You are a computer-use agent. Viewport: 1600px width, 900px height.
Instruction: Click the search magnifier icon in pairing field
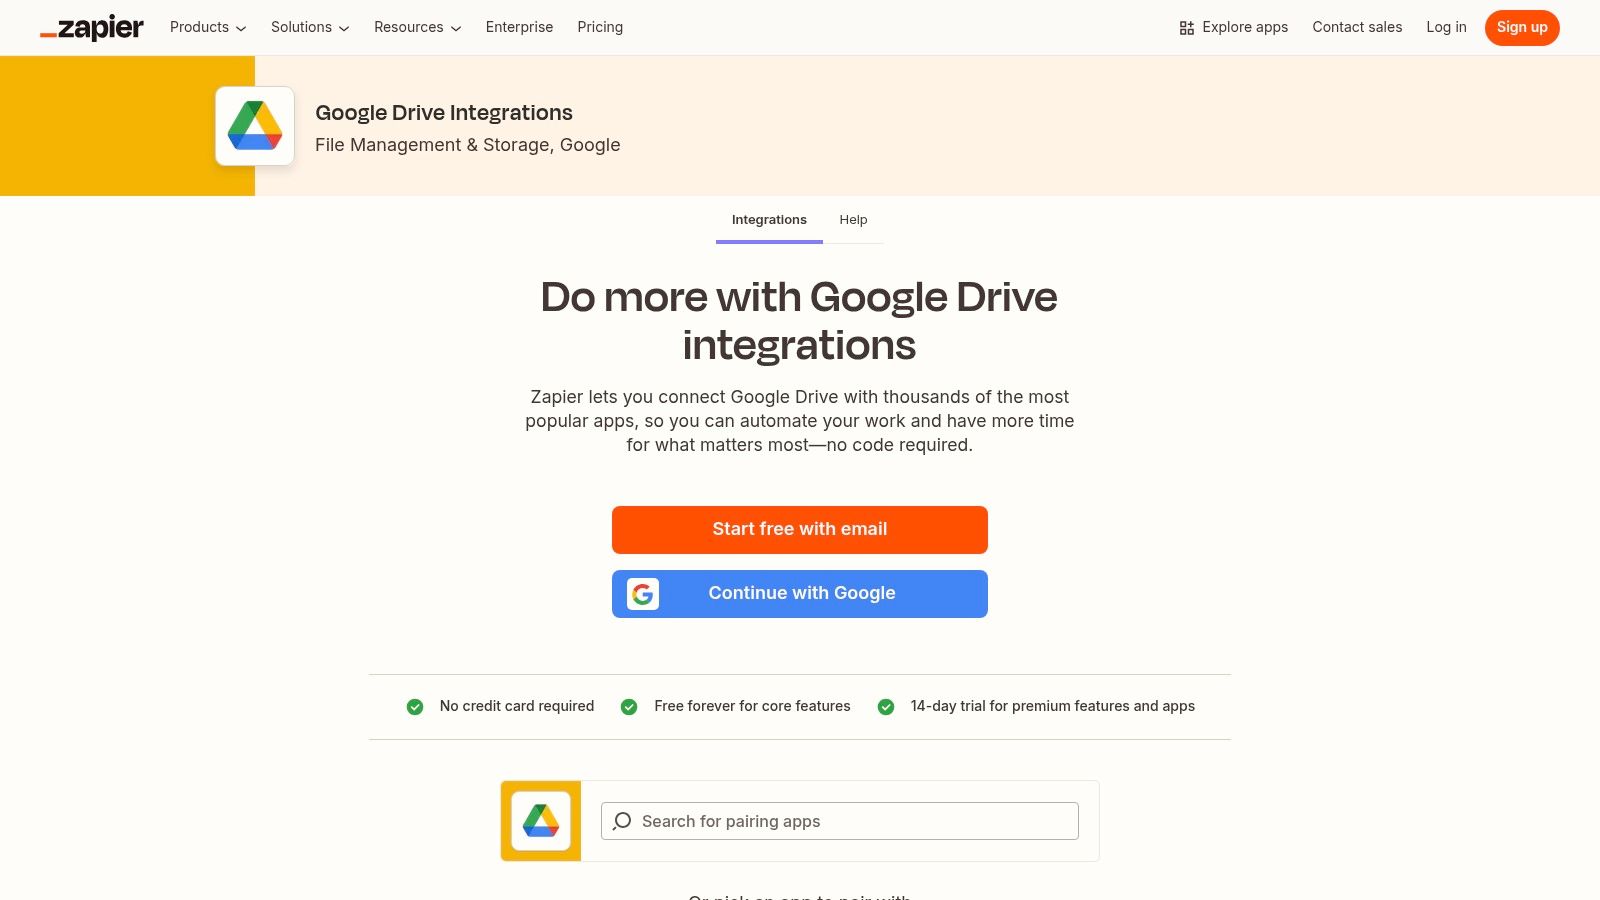[x=622, y=821]
